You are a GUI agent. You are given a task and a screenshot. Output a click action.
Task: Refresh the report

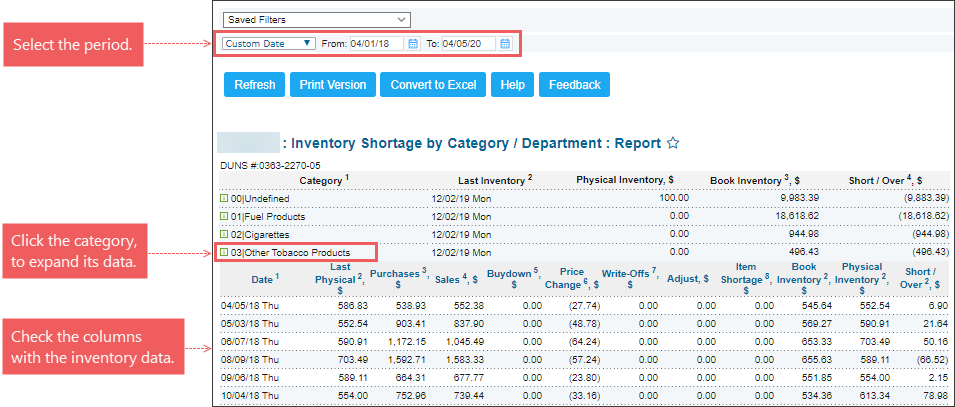tap(255, 85)
